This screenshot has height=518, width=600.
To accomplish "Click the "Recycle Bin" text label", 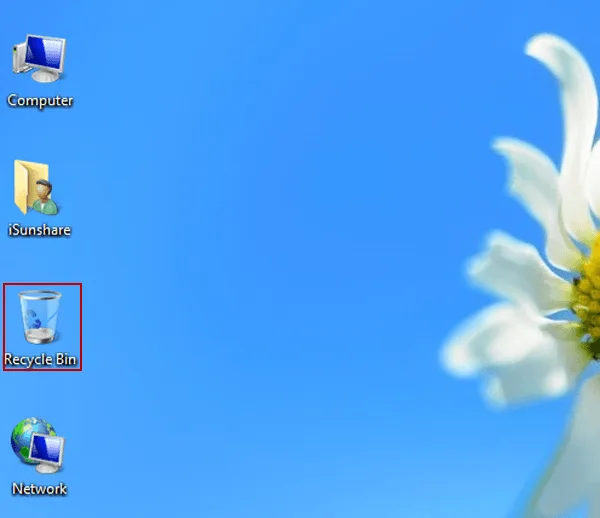I will point(41,359).
